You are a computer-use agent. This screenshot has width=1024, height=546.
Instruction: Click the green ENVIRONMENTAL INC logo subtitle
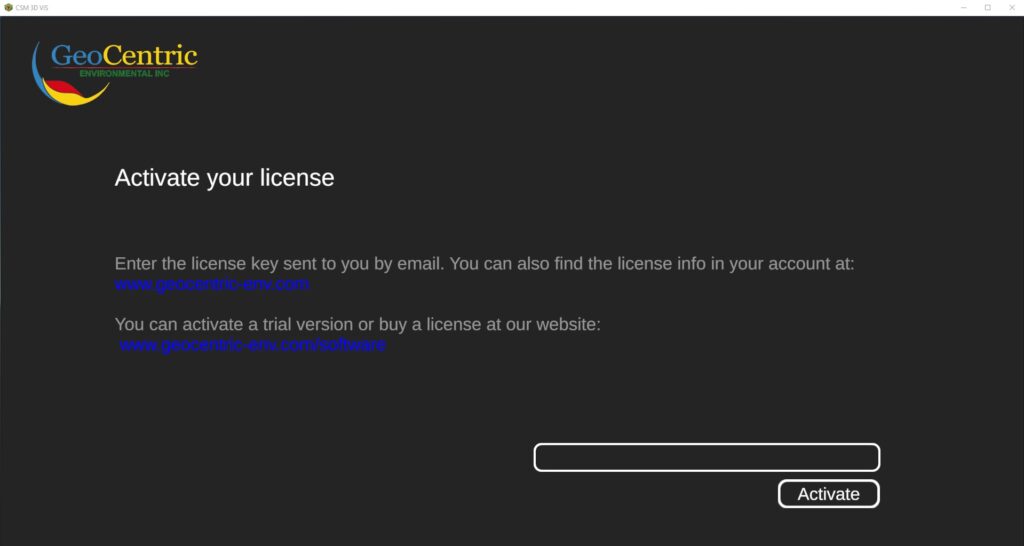coord(124,74)
